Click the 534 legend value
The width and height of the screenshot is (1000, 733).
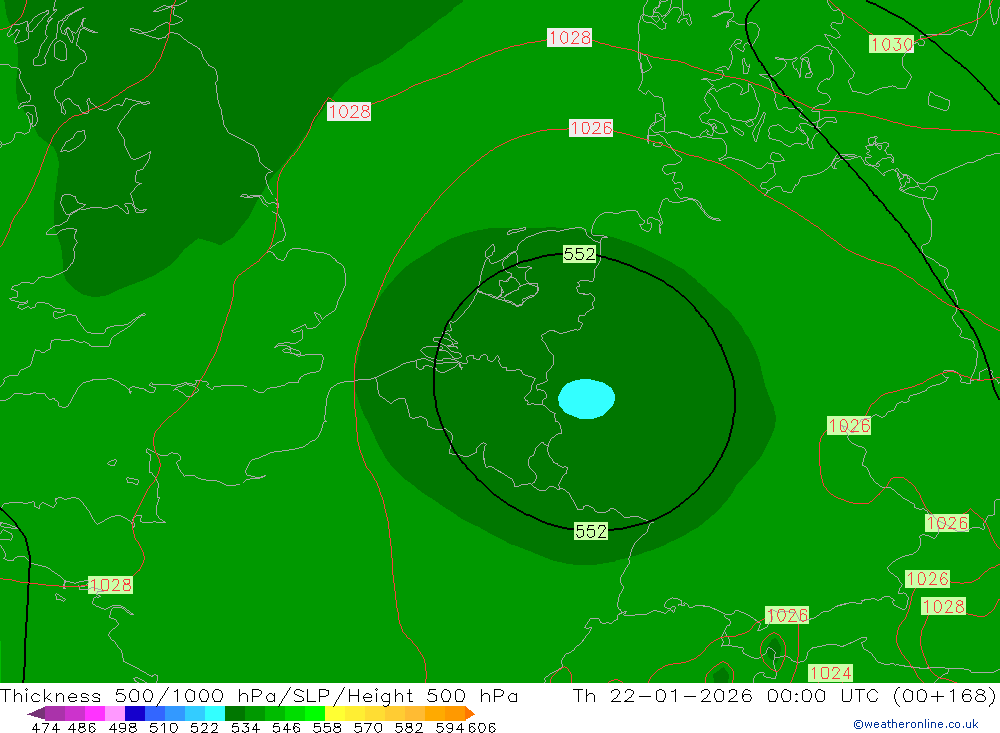tap(245, 727)
